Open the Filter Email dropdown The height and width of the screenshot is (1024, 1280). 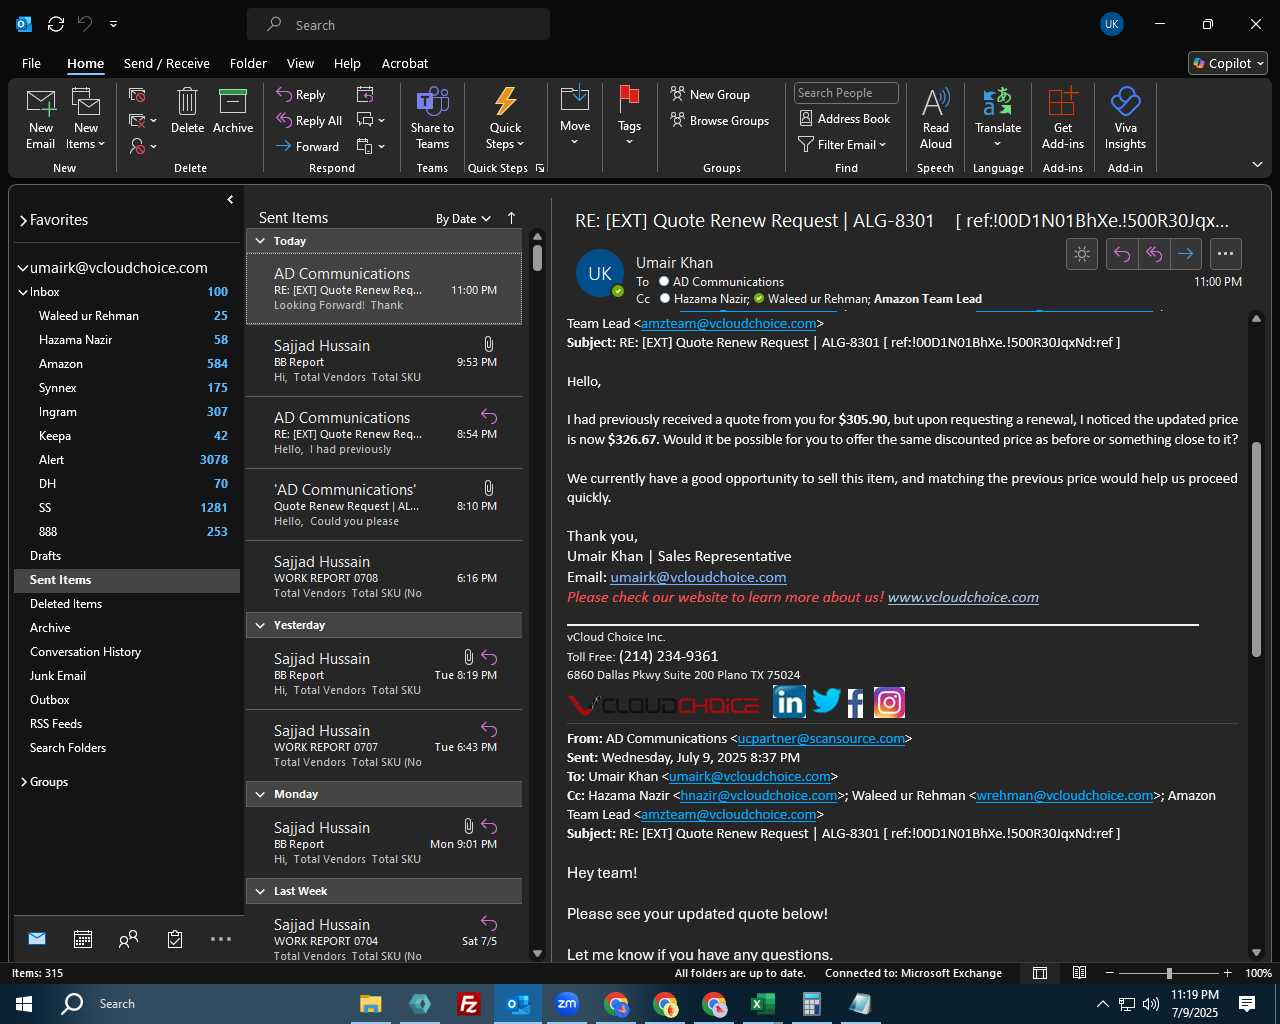coord(842,144)
